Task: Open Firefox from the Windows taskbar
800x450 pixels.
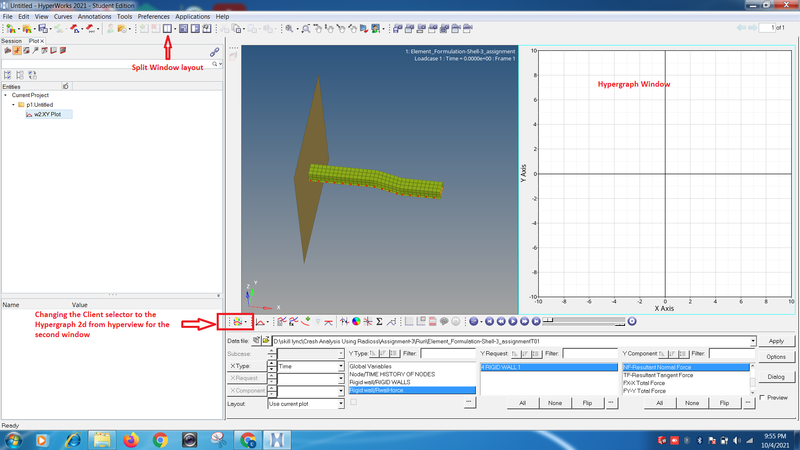Action: pos(131,440)
